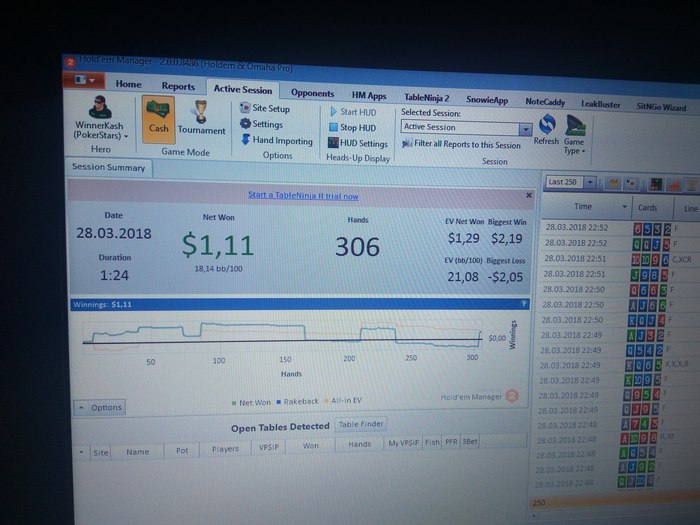Sort open tables by Pot column
This screenshot has height=525, width=700.
[x=182, y=450]
